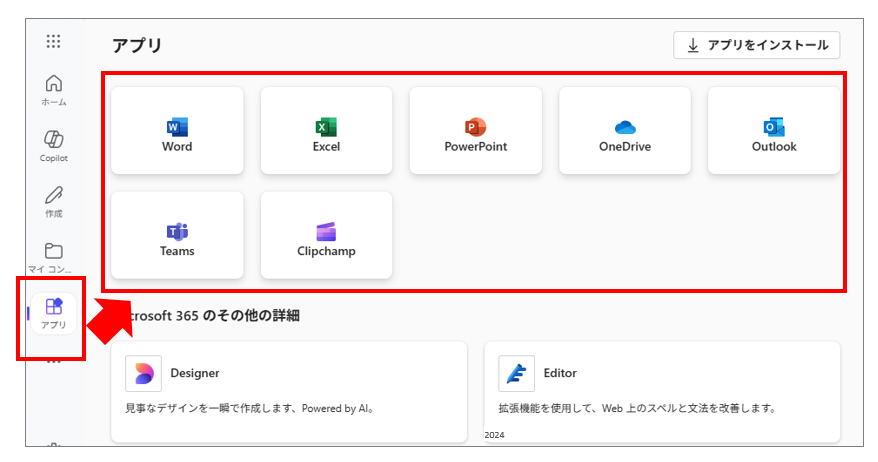Viewport: 878px width, 462px height.
Task: Open the PowerPoint app tile
Action: (476, 130)
